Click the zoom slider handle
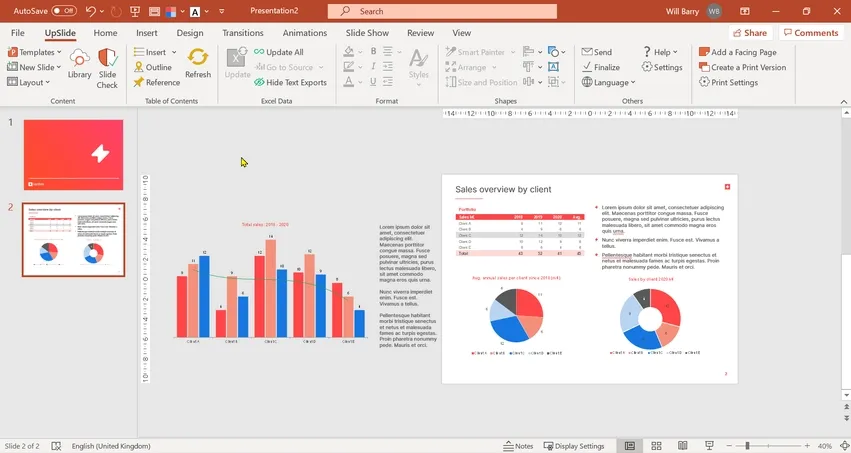Image resolution: width=851 pixels, height=453 pixels. click(x=747, y=446)
